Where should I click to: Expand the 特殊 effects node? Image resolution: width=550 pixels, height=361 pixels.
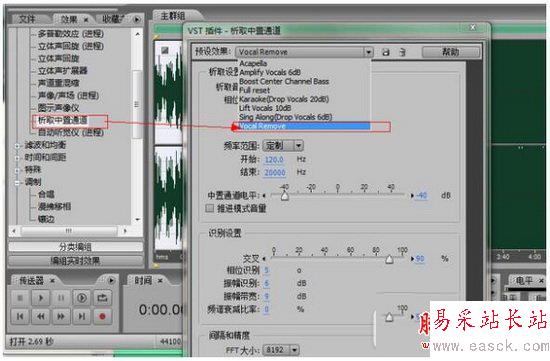click(x=17, y=170)
